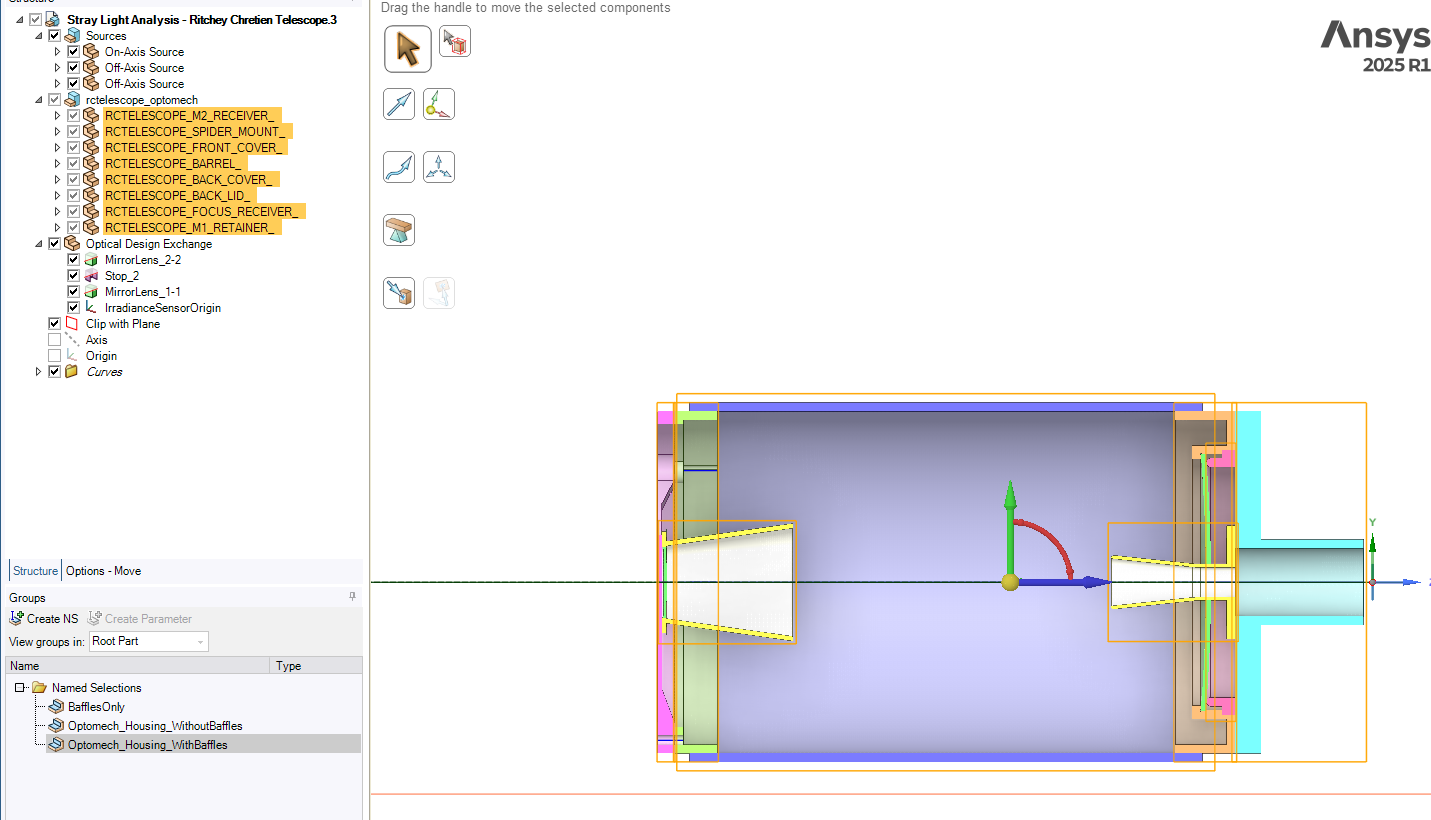Activate the Fulcrum tool guide
The image size is (1431, 820).
pyautogui.click(x=399, y=230)
